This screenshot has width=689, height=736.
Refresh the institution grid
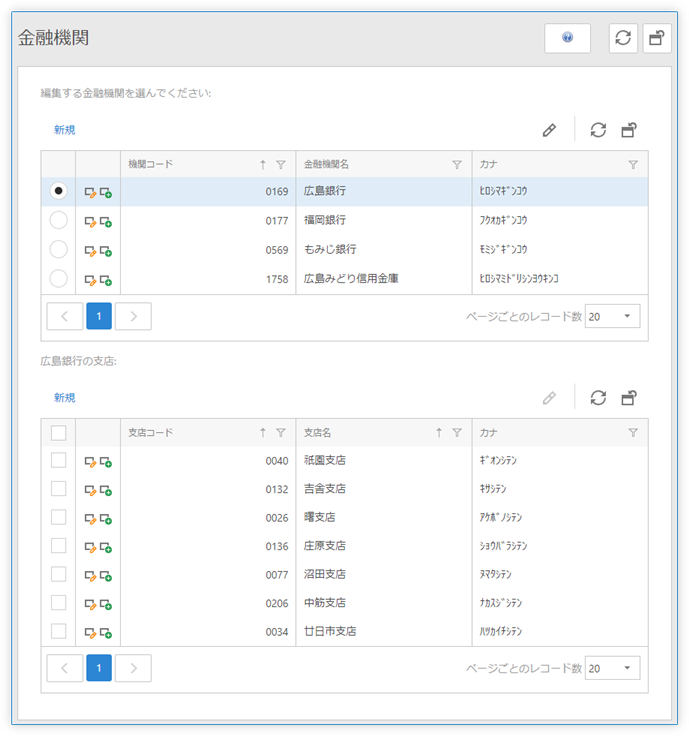pos(598,130)
